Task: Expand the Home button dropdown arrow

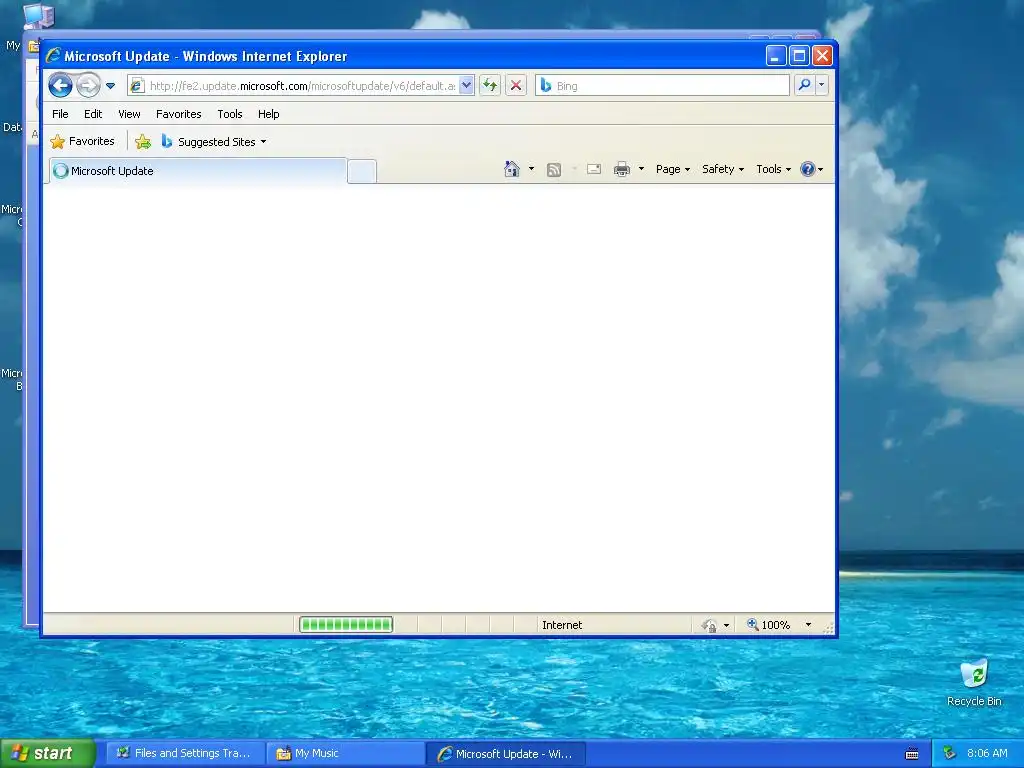Action: tap(531, 169)
